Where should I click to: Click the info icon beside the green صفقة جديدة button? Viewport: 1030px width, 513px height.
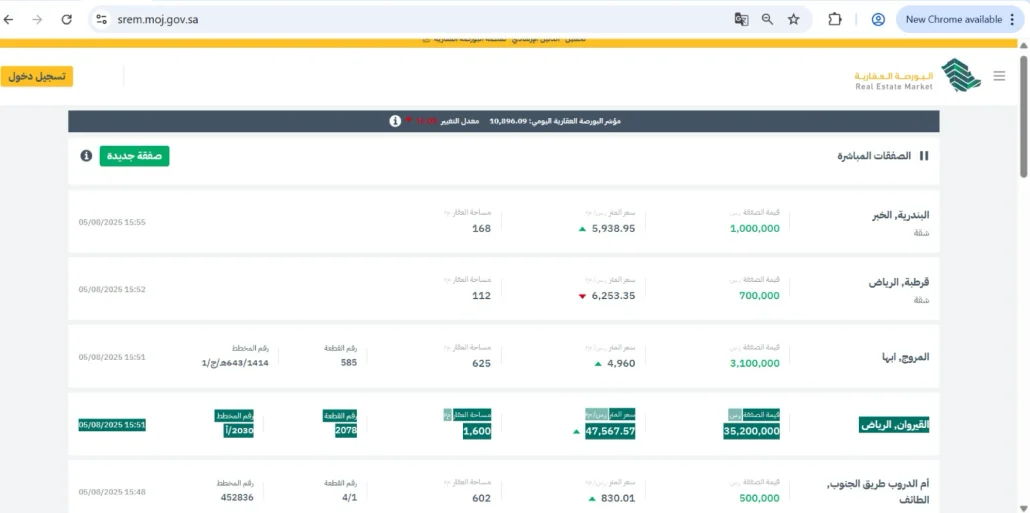point(86,156)
